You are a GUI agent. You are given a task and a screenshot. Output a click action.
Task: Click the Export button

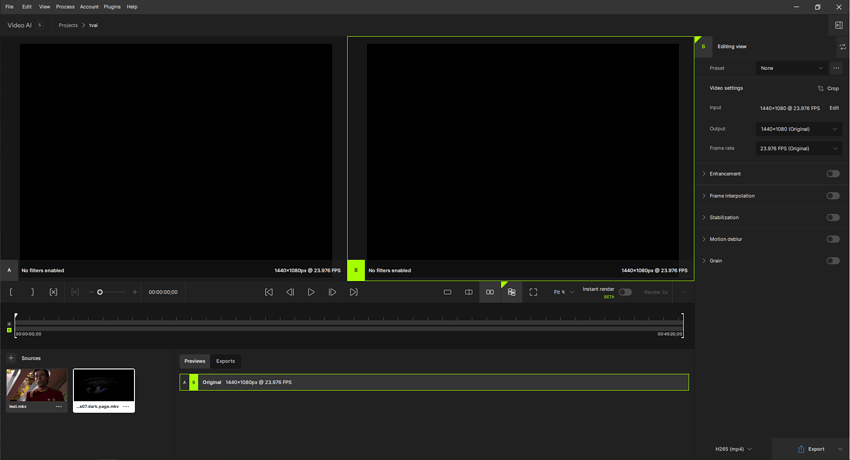click(811, 449)
